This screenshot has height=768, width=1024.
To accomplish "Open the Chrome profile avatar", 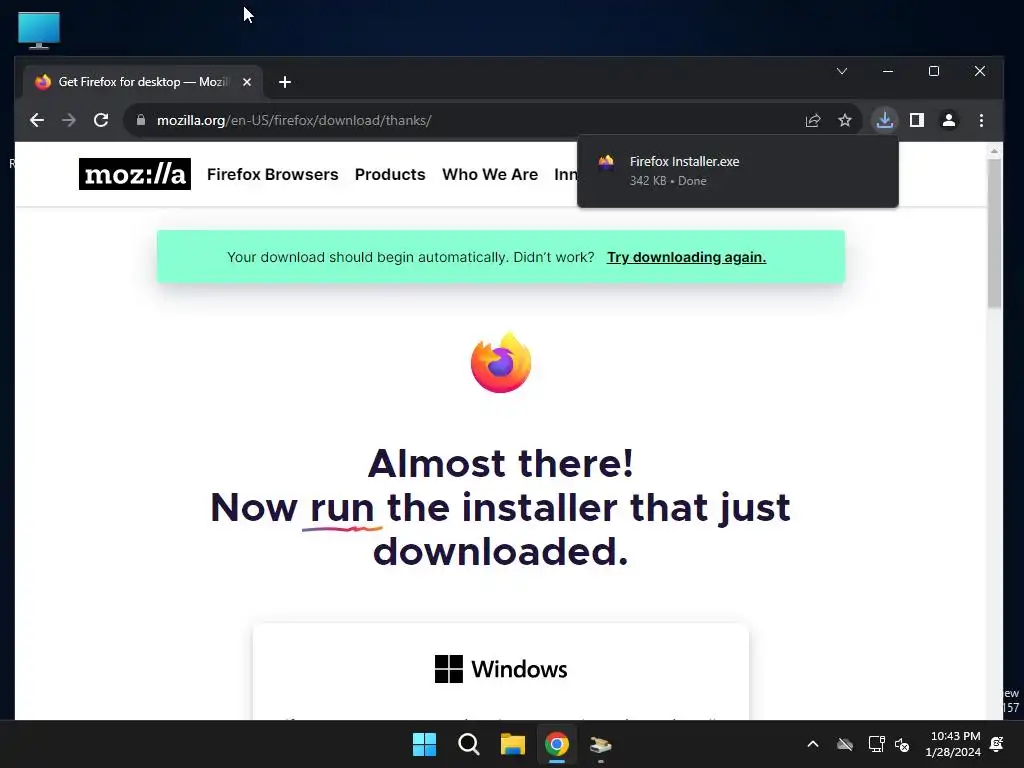I will tap(949, 120).
